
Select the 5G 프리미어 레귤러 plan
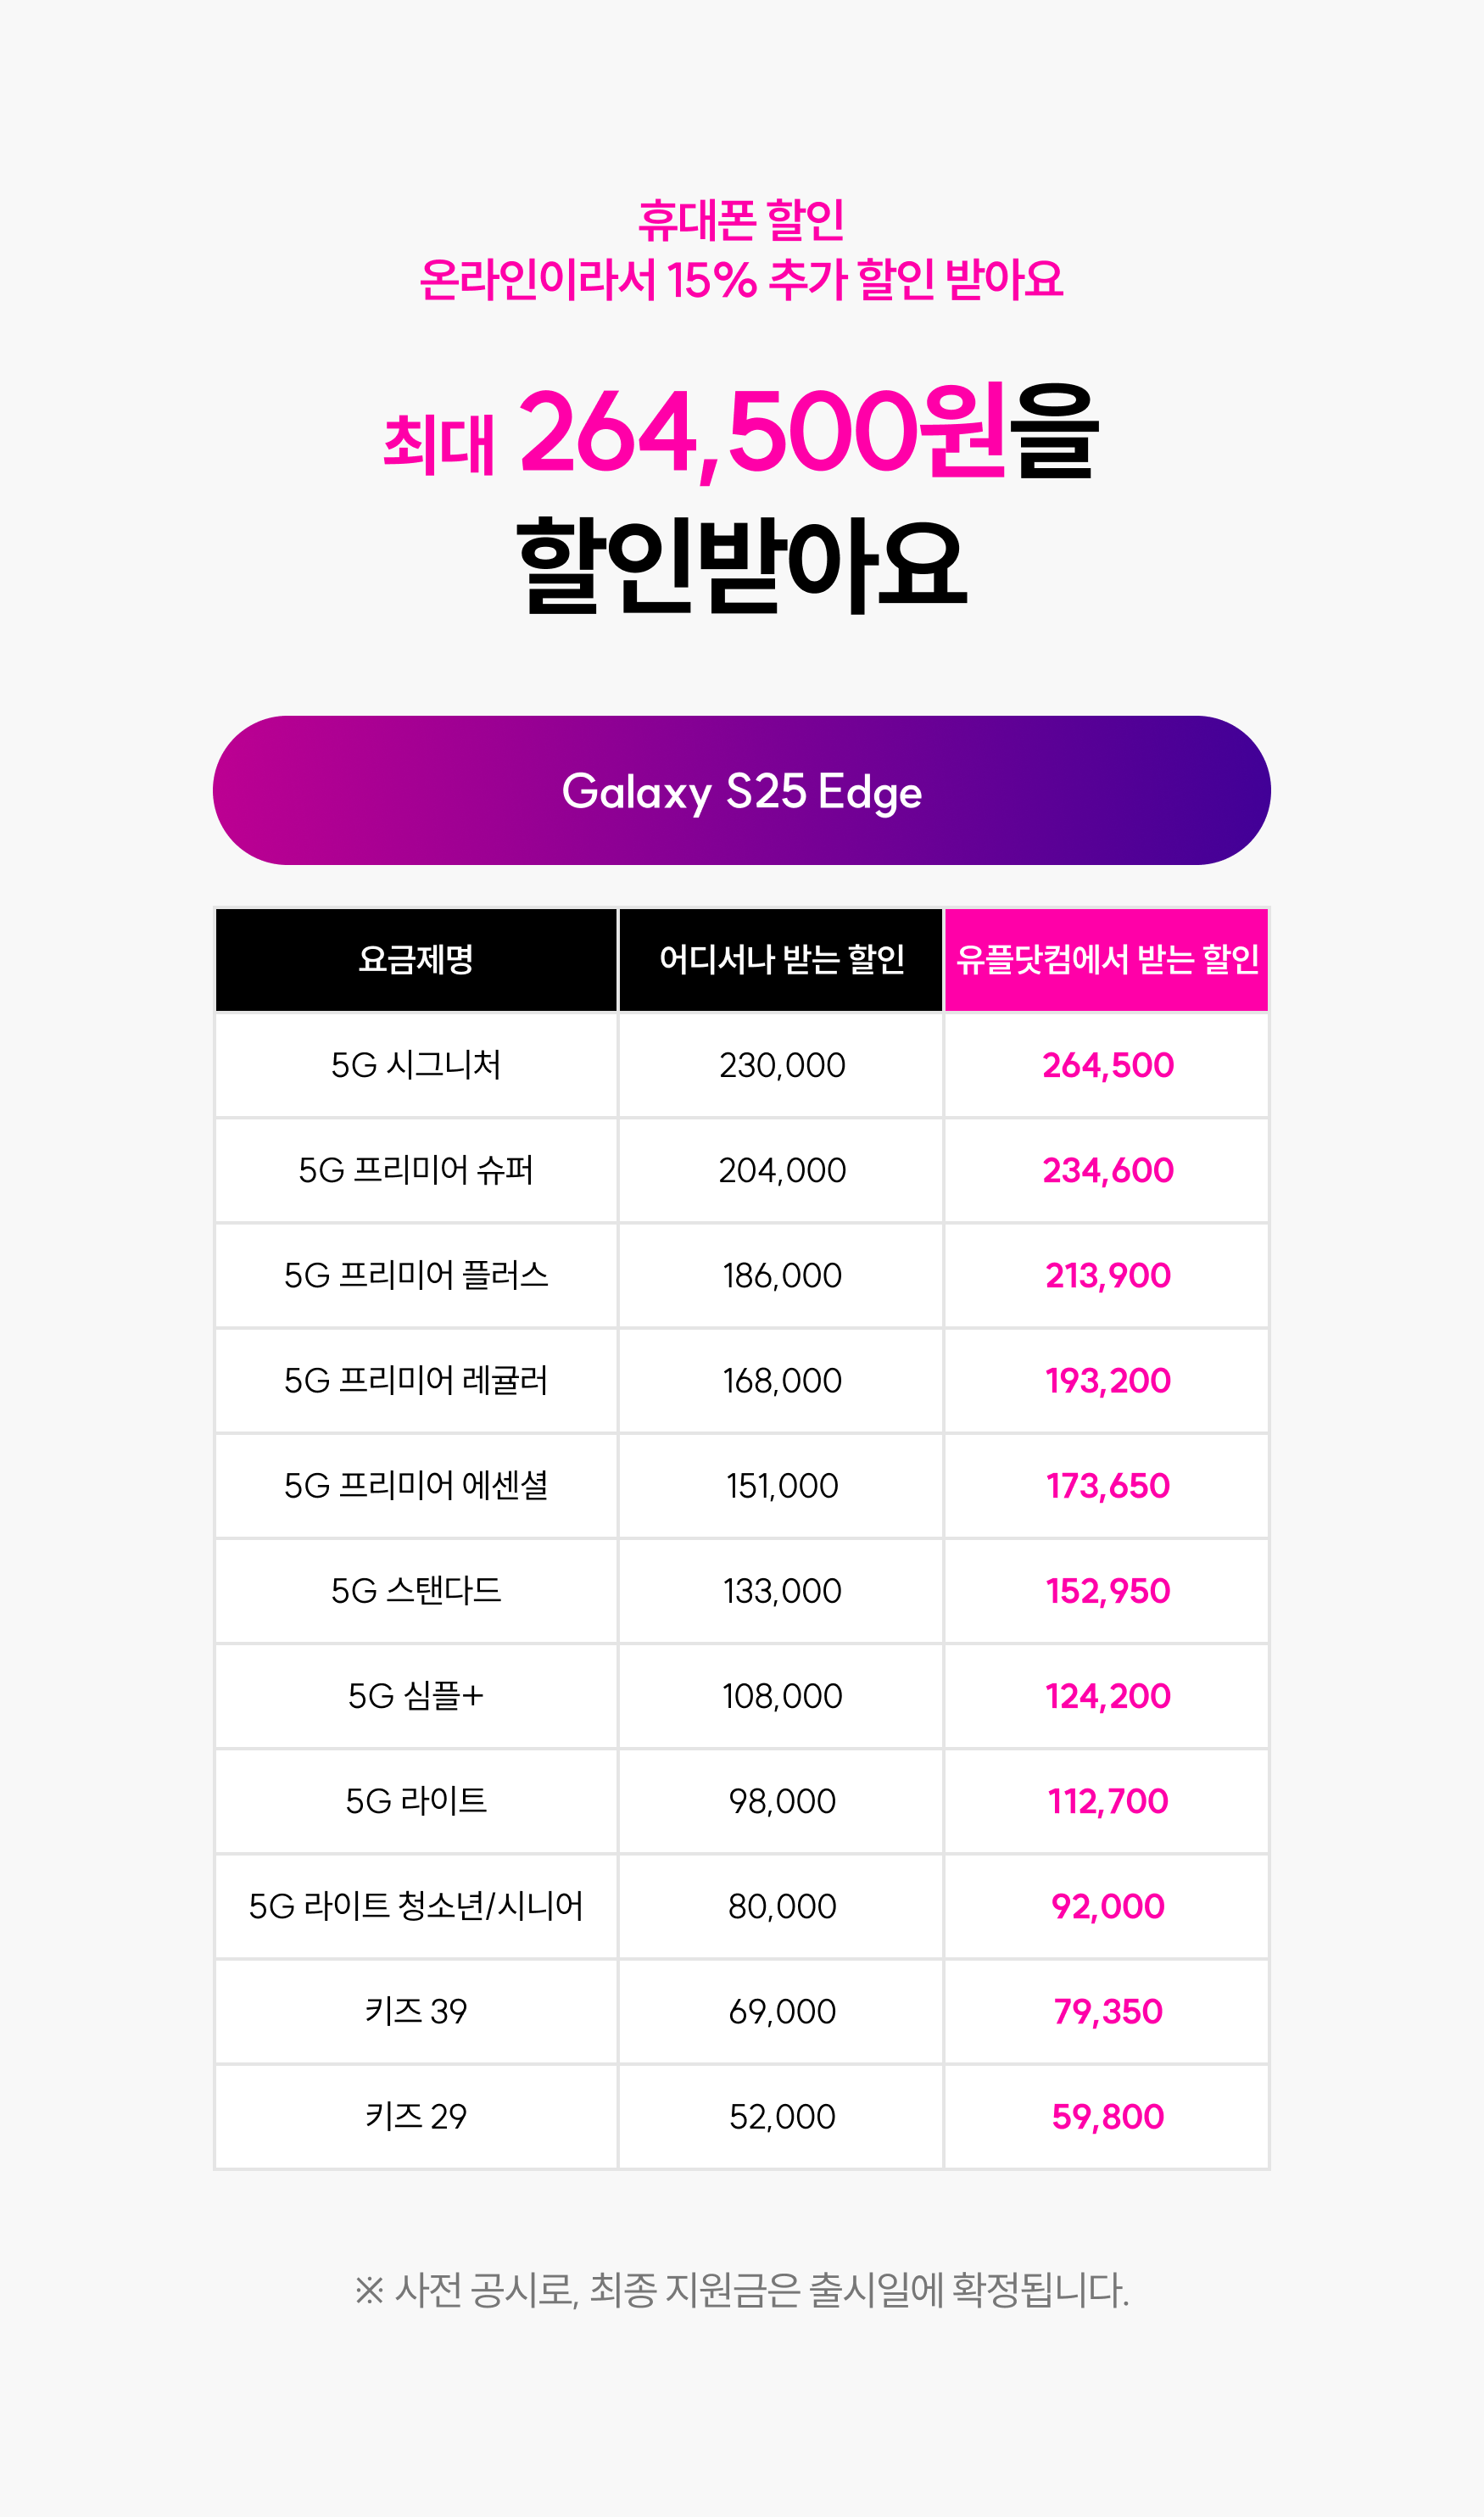tap(416, 1380)
